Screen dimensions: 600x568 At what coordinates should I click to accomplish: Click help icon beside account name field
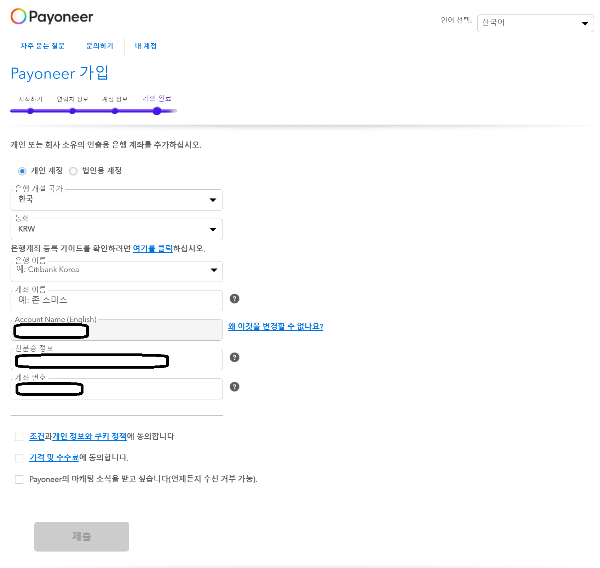[x=235, y=299]
